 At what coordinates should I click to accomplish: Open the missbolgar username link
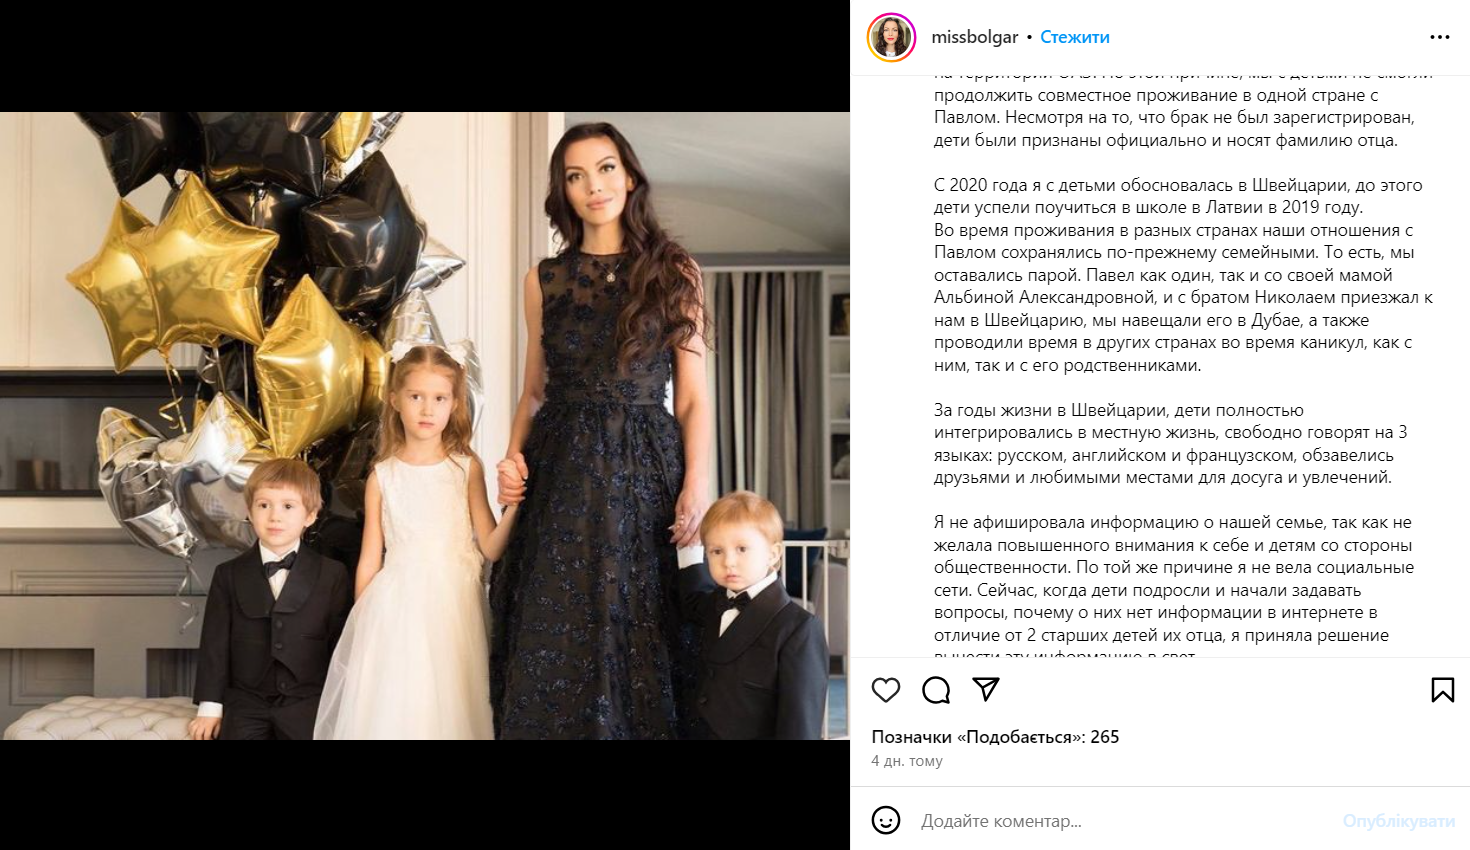coord(974,37)
